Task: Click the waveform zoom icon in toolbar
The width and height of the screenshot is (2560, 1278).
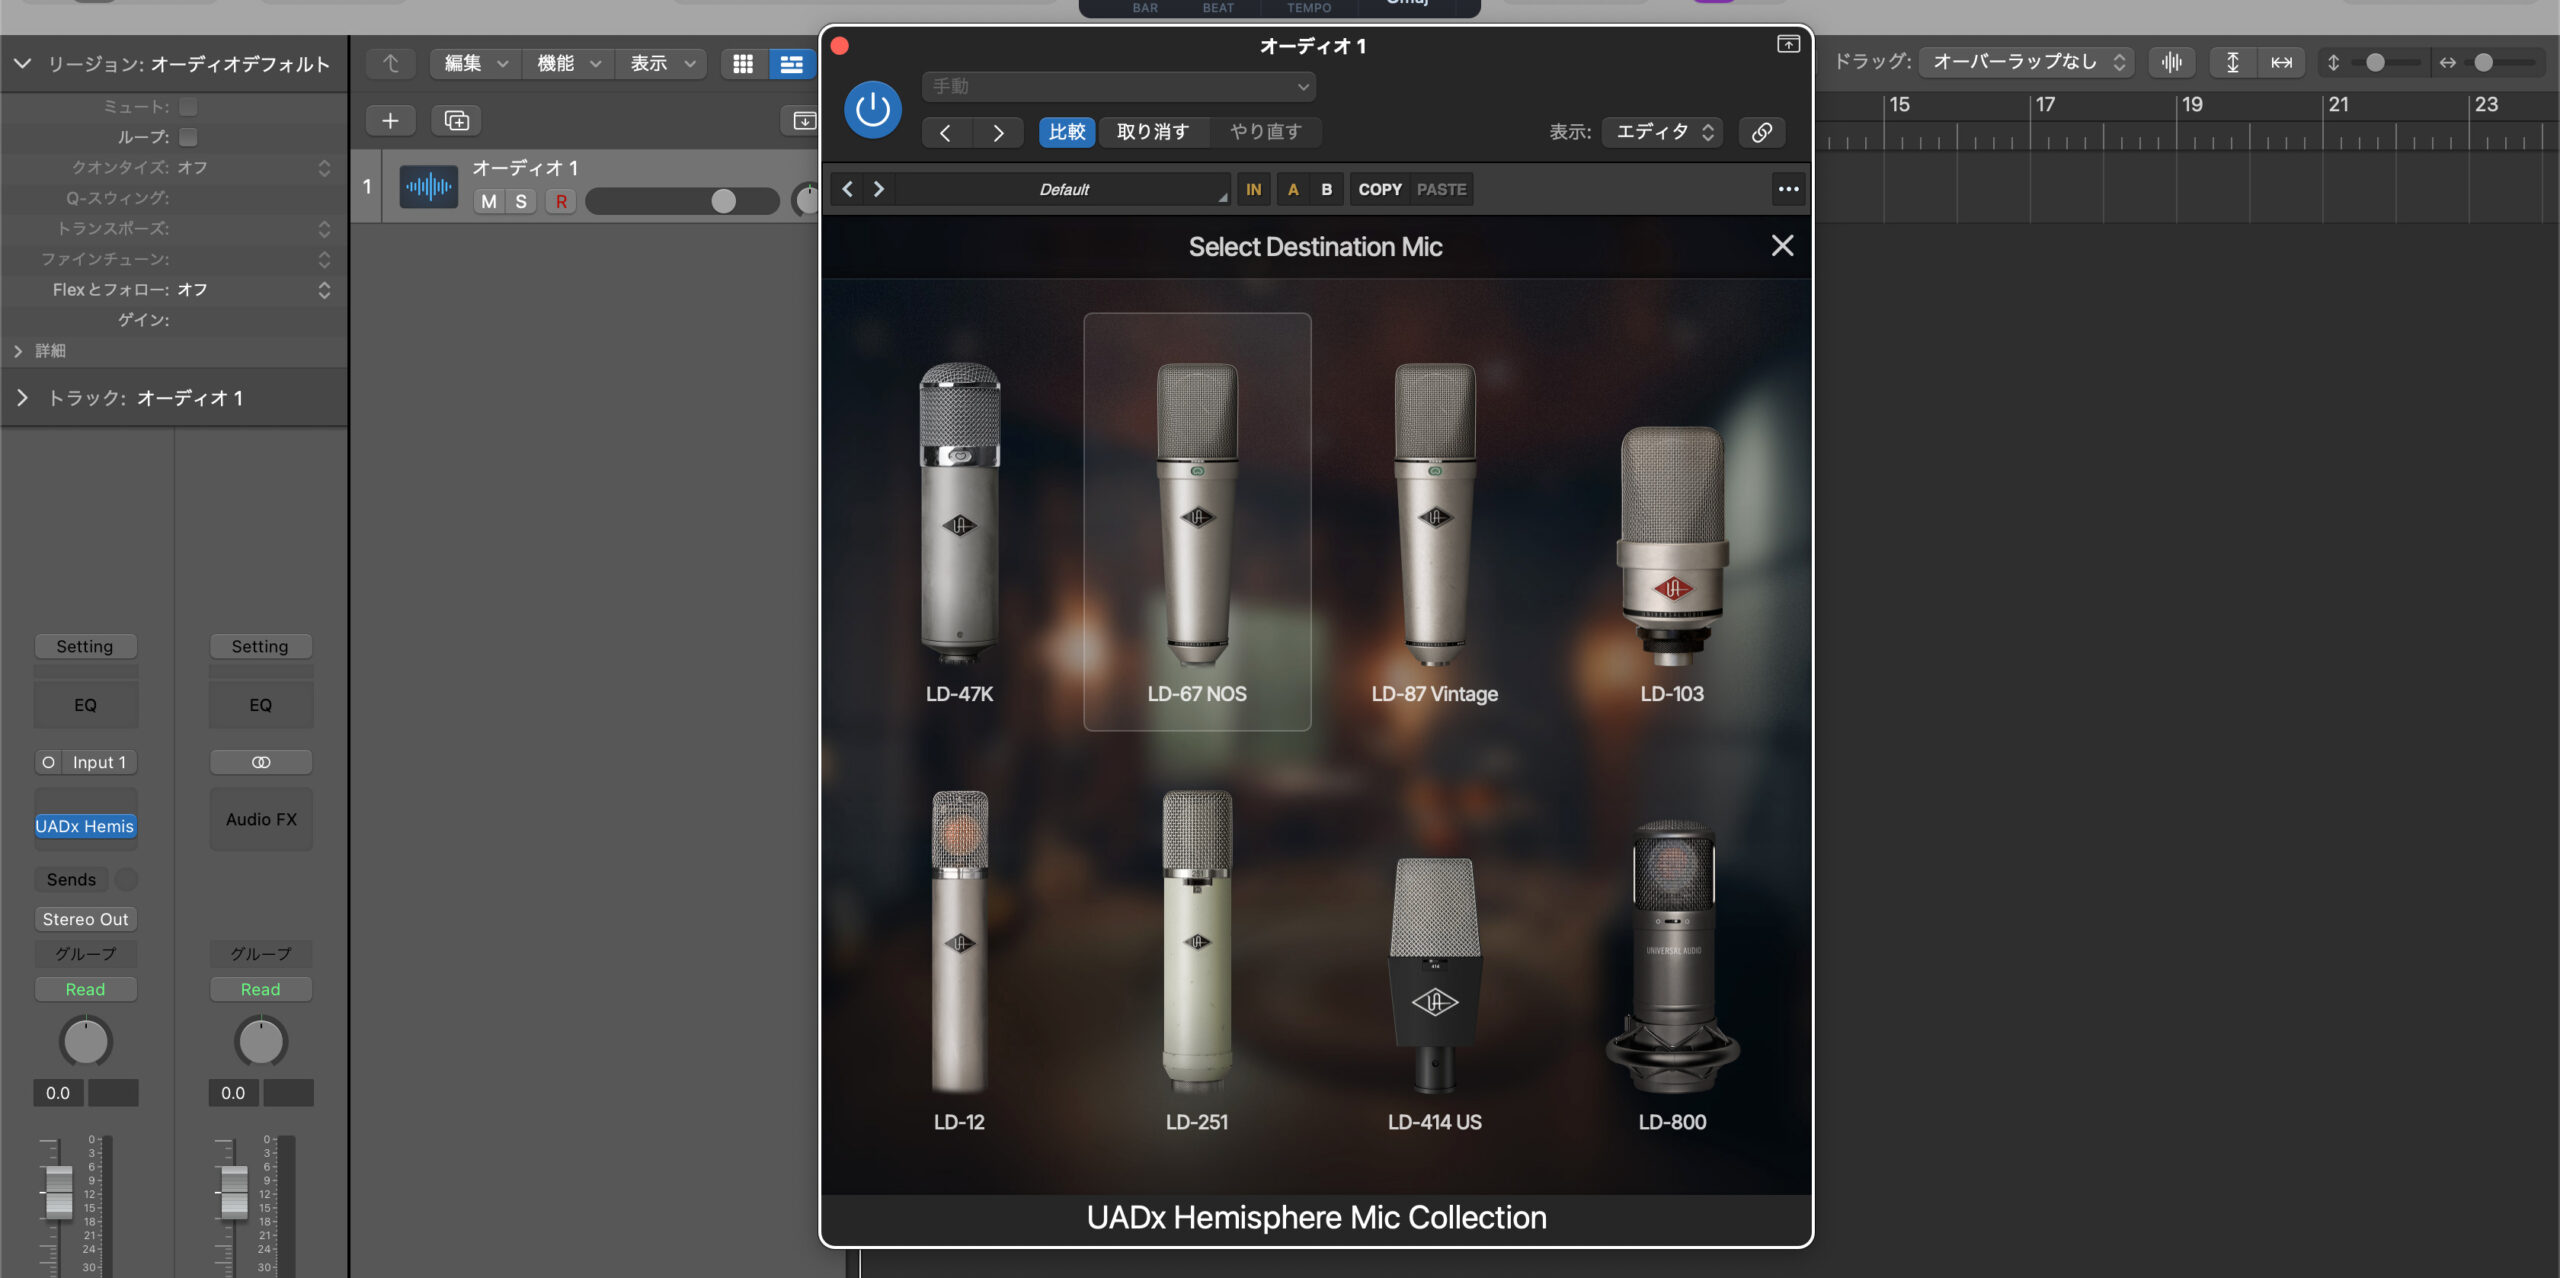Action: [x=2171, y=62]
